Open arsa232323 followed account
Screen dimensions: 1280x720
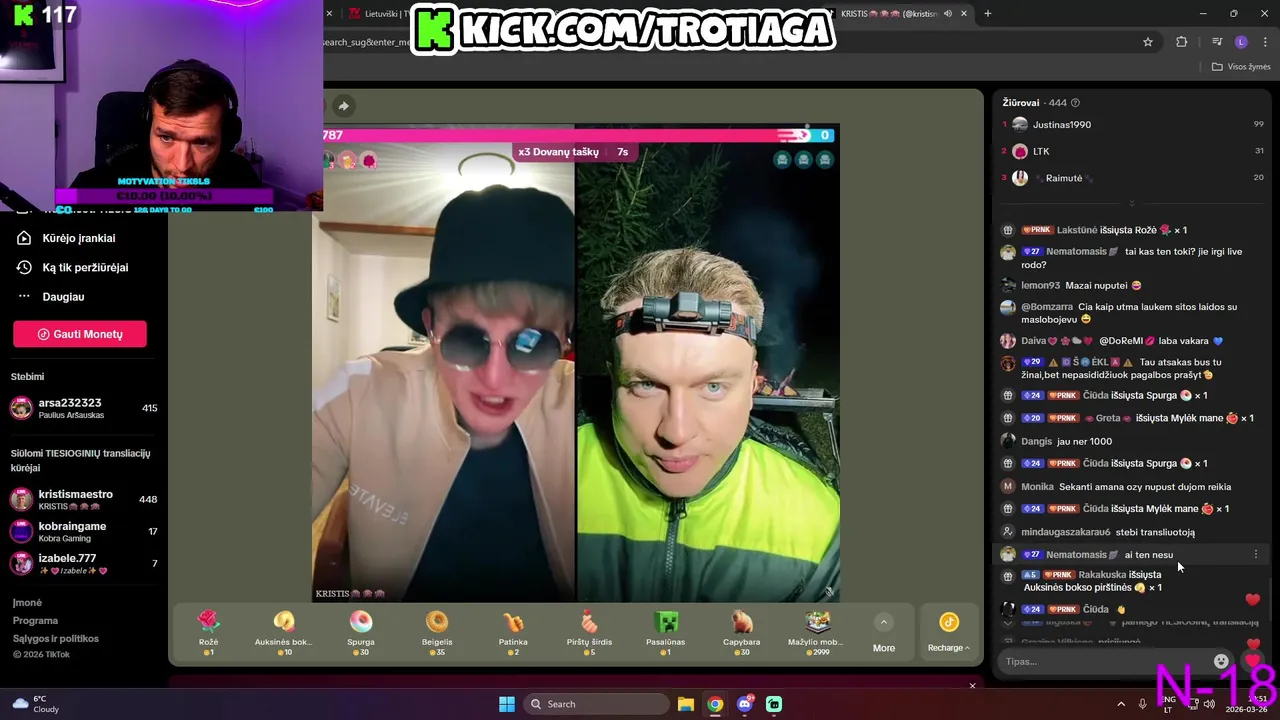(85, 408)
